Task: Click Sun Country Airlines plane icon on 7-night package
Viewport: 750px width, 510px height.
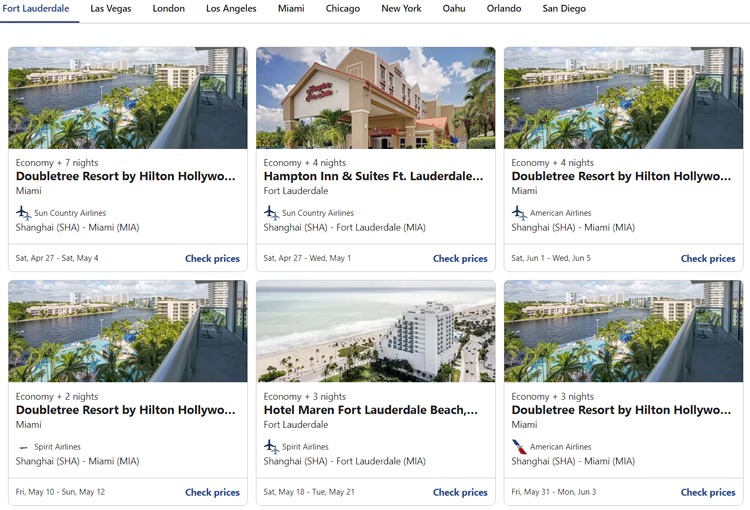Action: (x=23, y=213)
